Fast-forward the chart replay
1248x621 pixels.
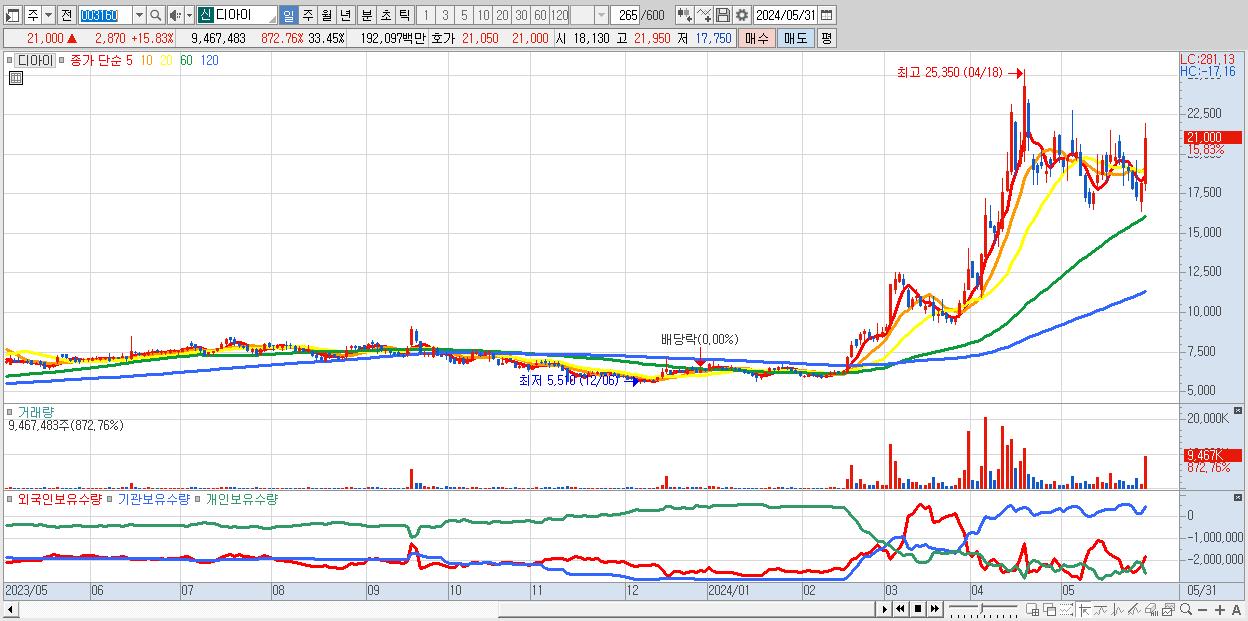pos(935,609)
